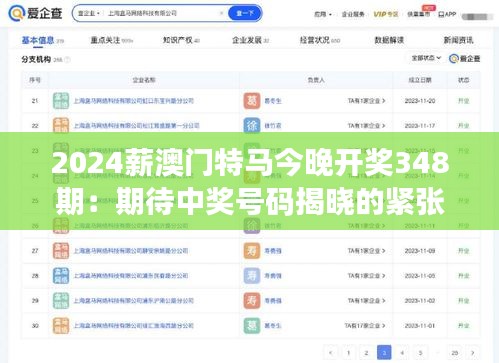Open the 企业服务 header link

pos(353,14)
